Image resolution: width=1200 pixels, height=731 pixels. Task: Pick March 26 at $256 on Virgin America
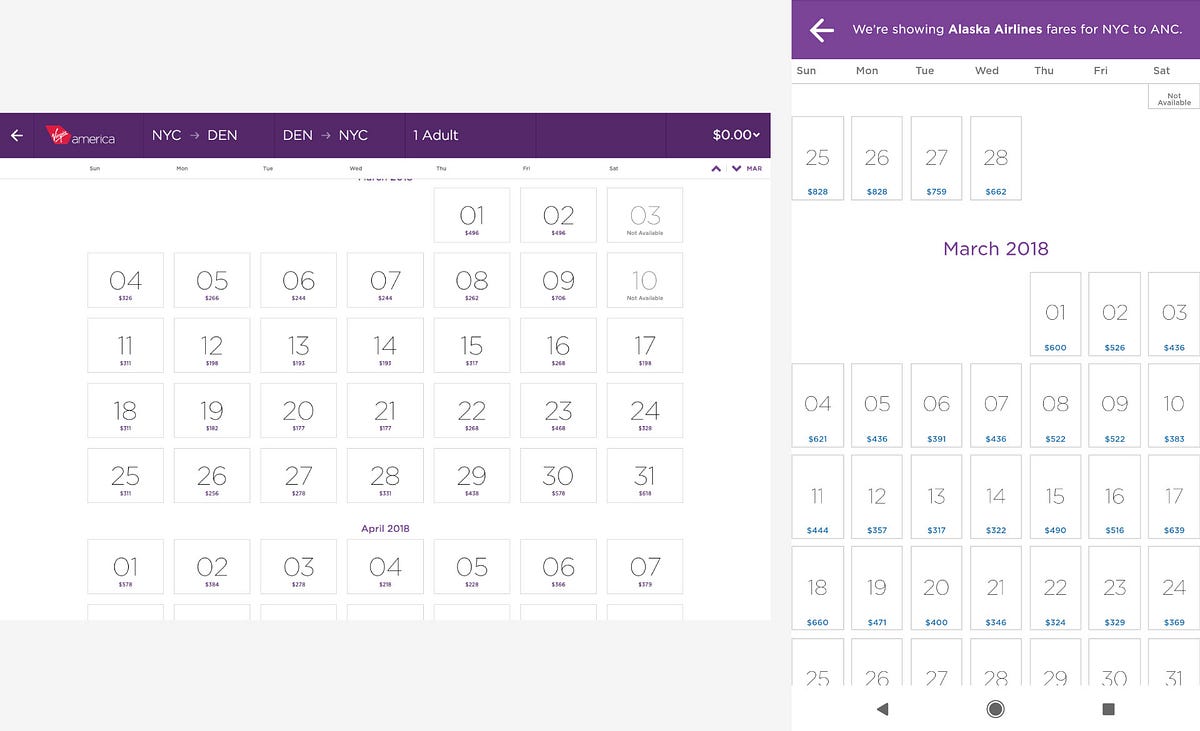pos(212,475)
